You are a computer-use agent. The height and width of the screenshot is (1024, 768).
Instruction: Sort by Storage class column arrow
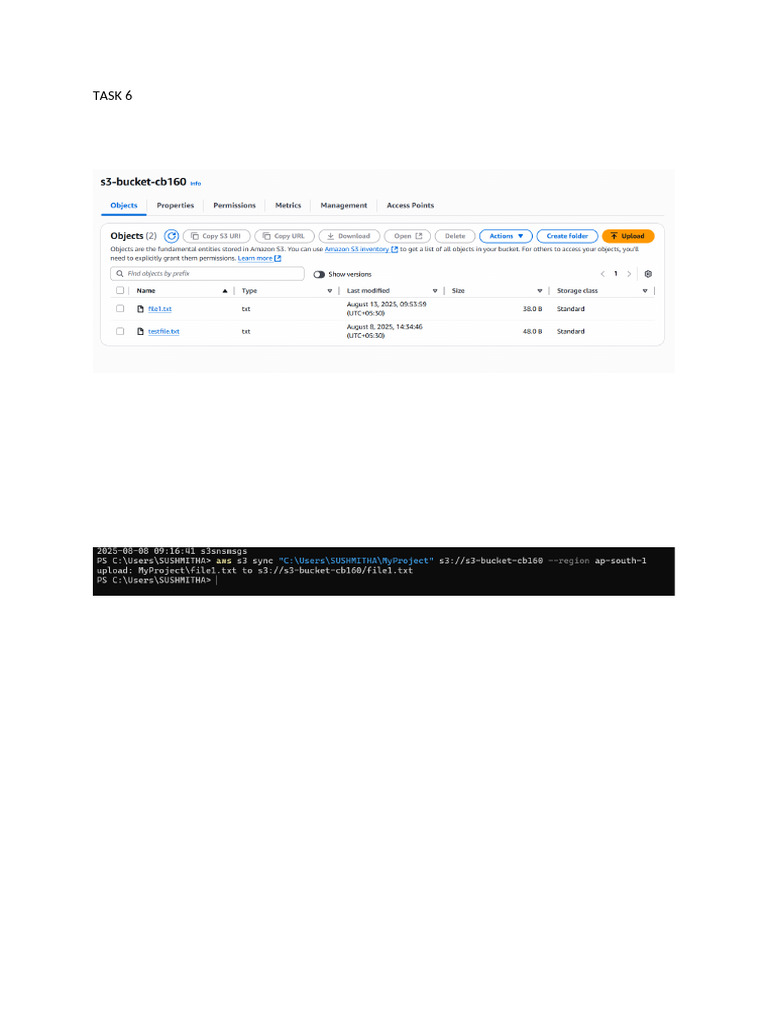(645, 291)
